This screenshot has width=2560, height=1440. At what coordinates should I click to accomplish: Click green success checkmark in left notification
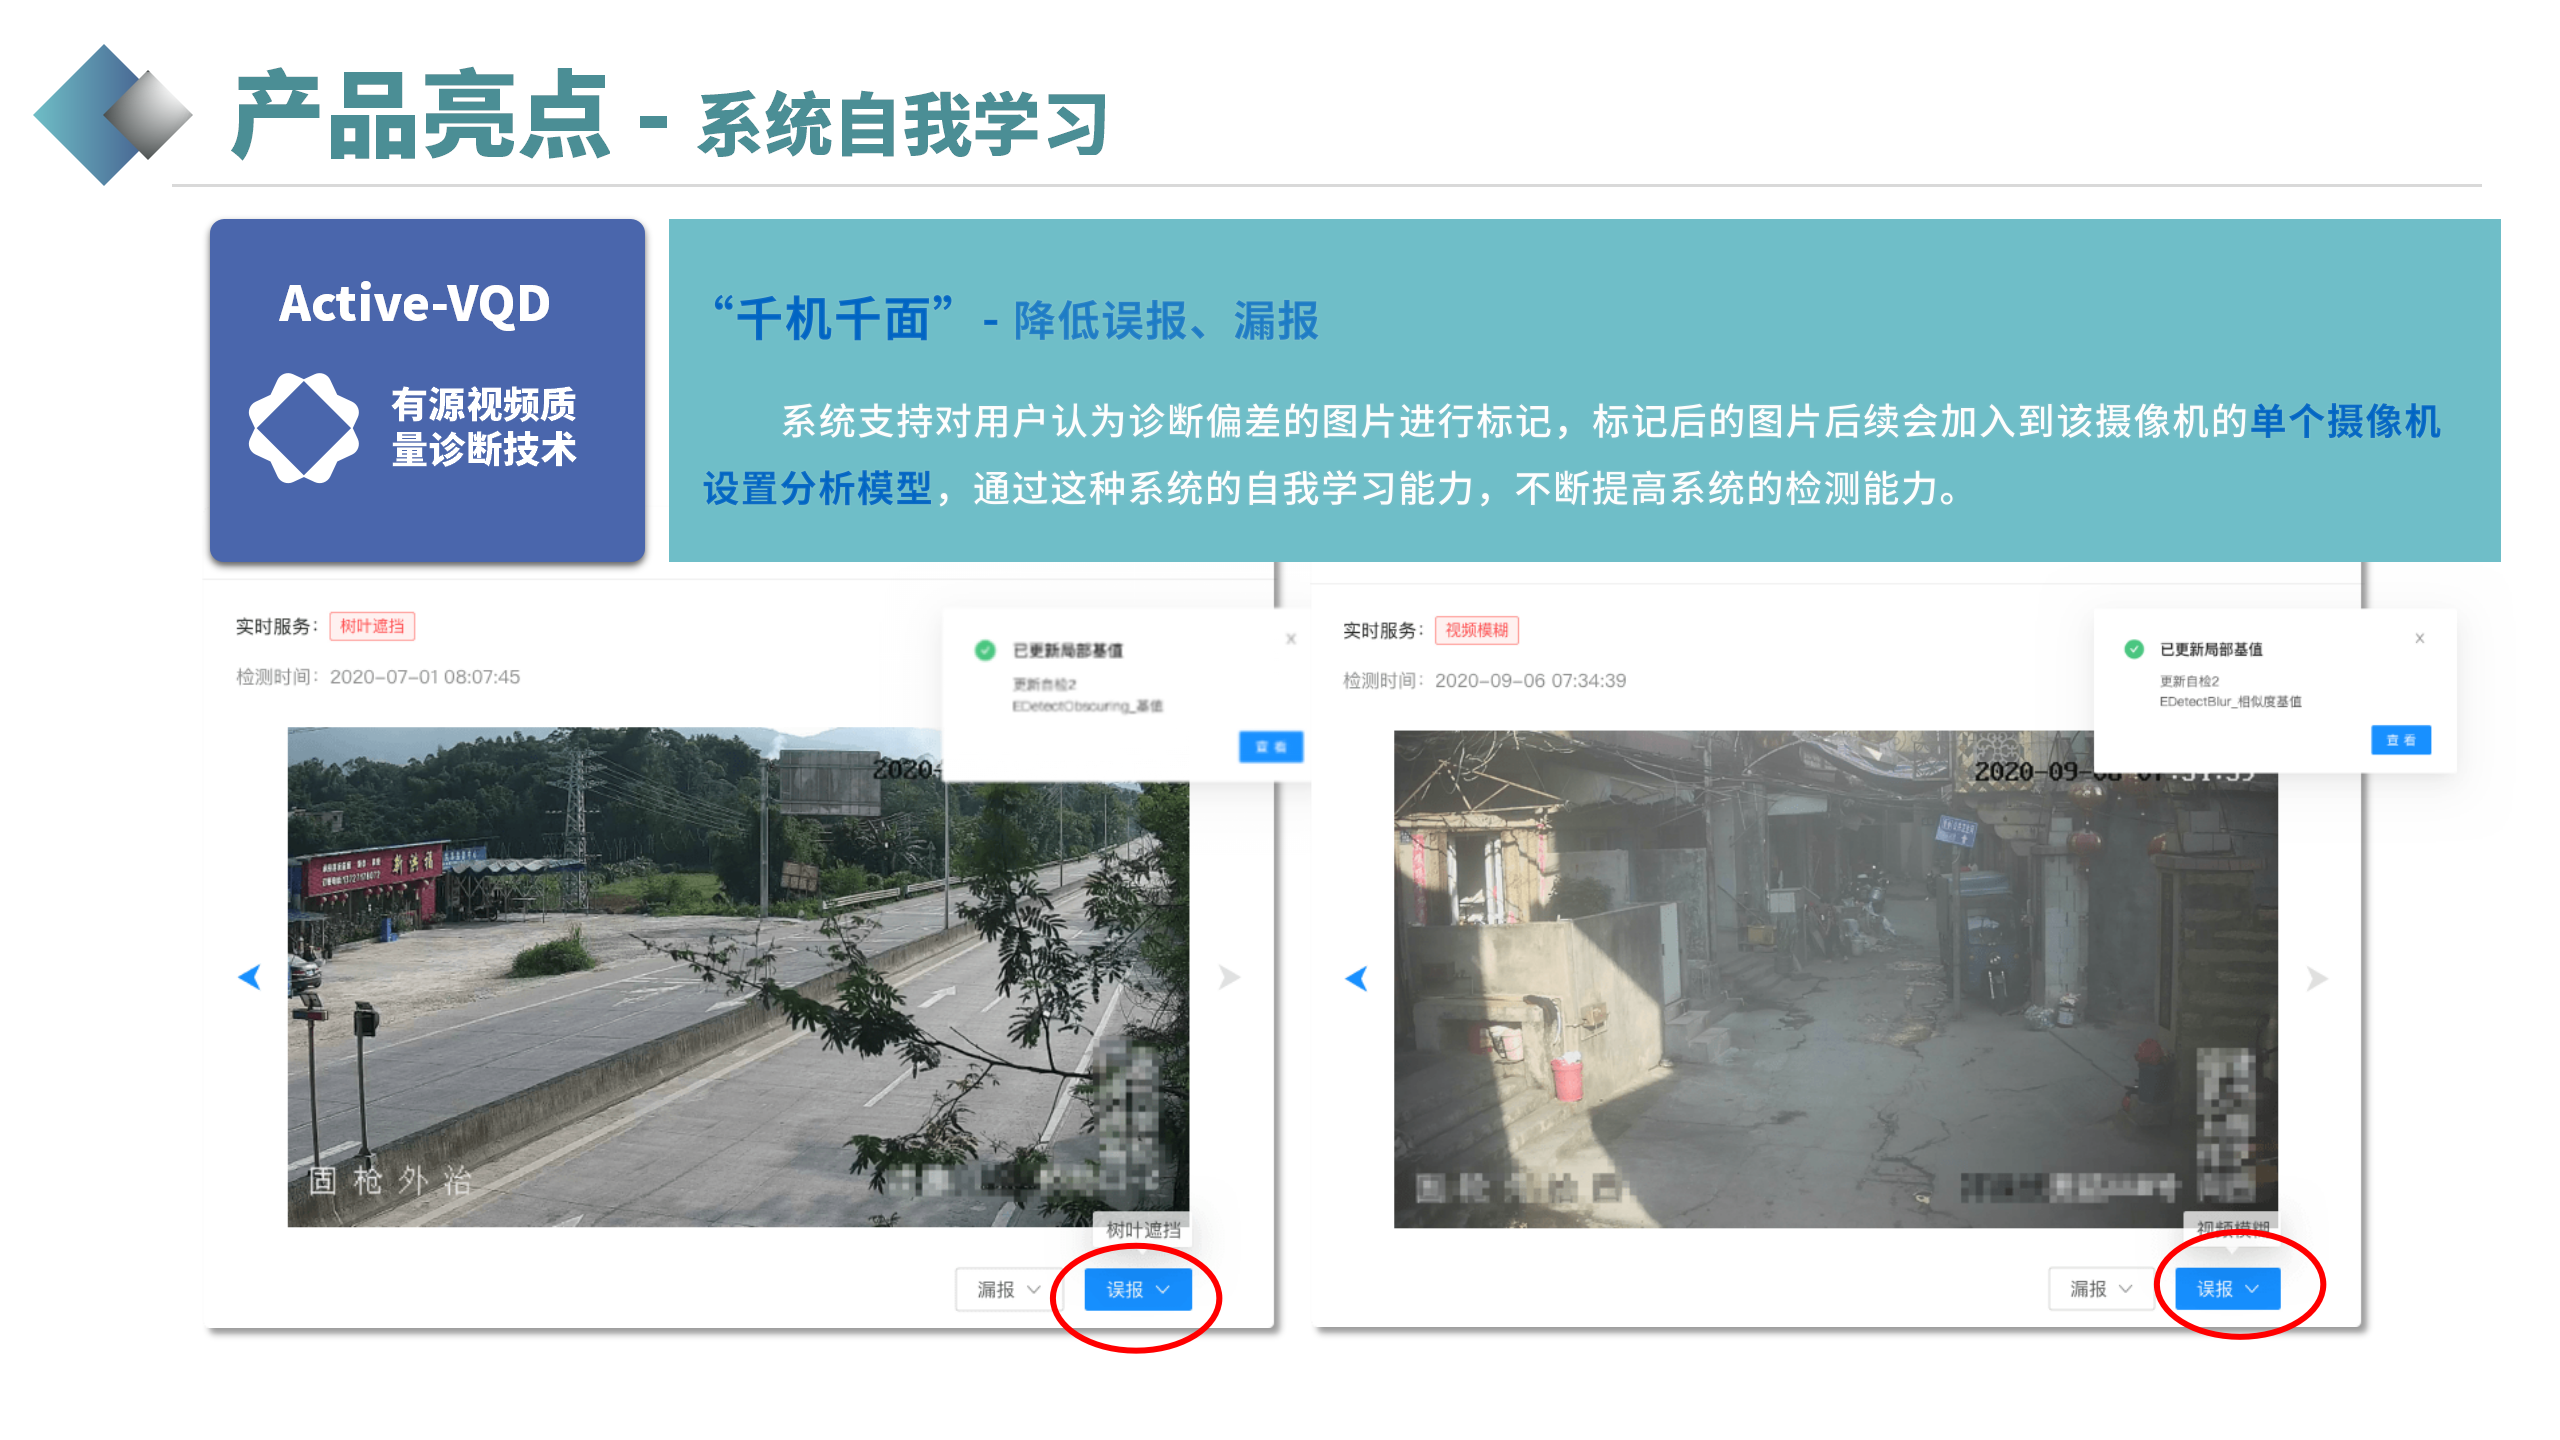coord(985,651)
